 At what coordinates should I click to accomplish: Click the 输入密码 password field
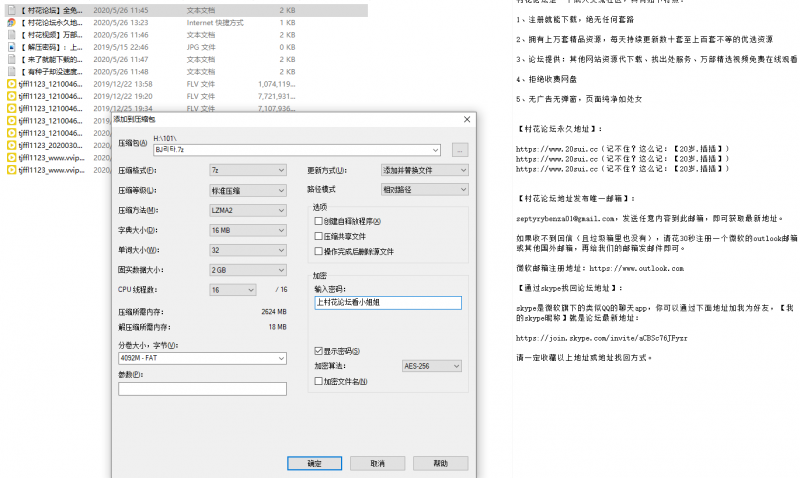click(x=386, y=302)
